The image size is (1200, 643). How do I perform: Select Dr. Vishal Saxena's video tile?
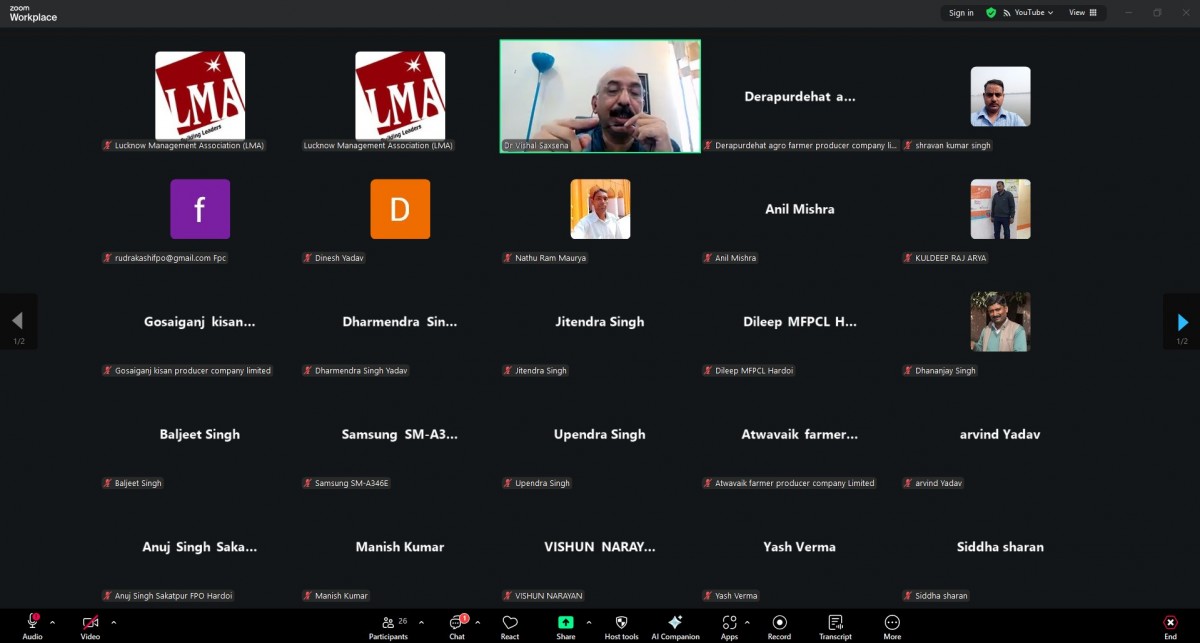point(600,96)
